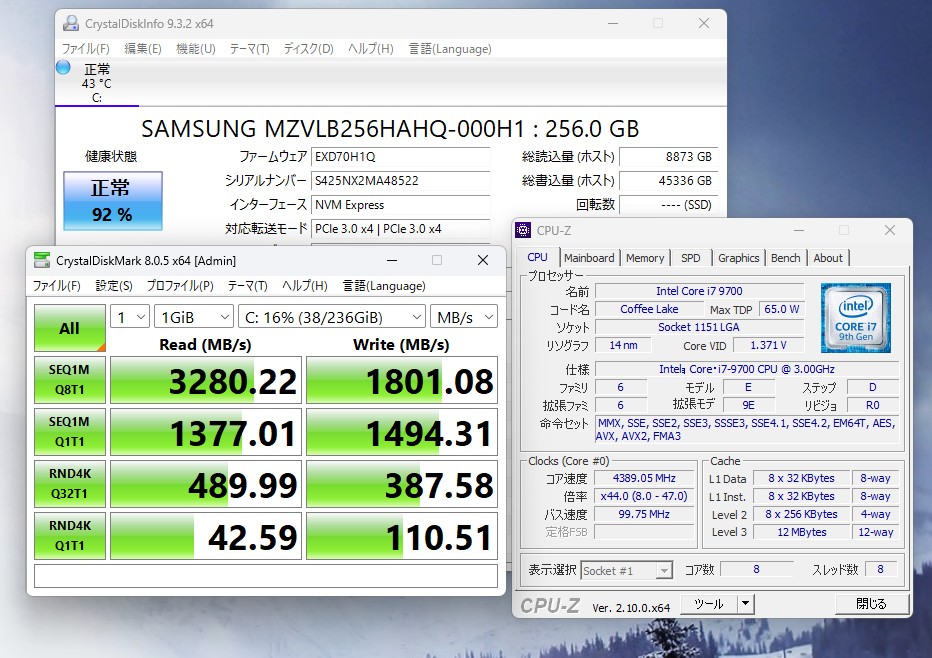Viewport: 932px width, 658px height.
Task: Switch to the About tab in CPU-Z
Action: [x=828, y=258]
